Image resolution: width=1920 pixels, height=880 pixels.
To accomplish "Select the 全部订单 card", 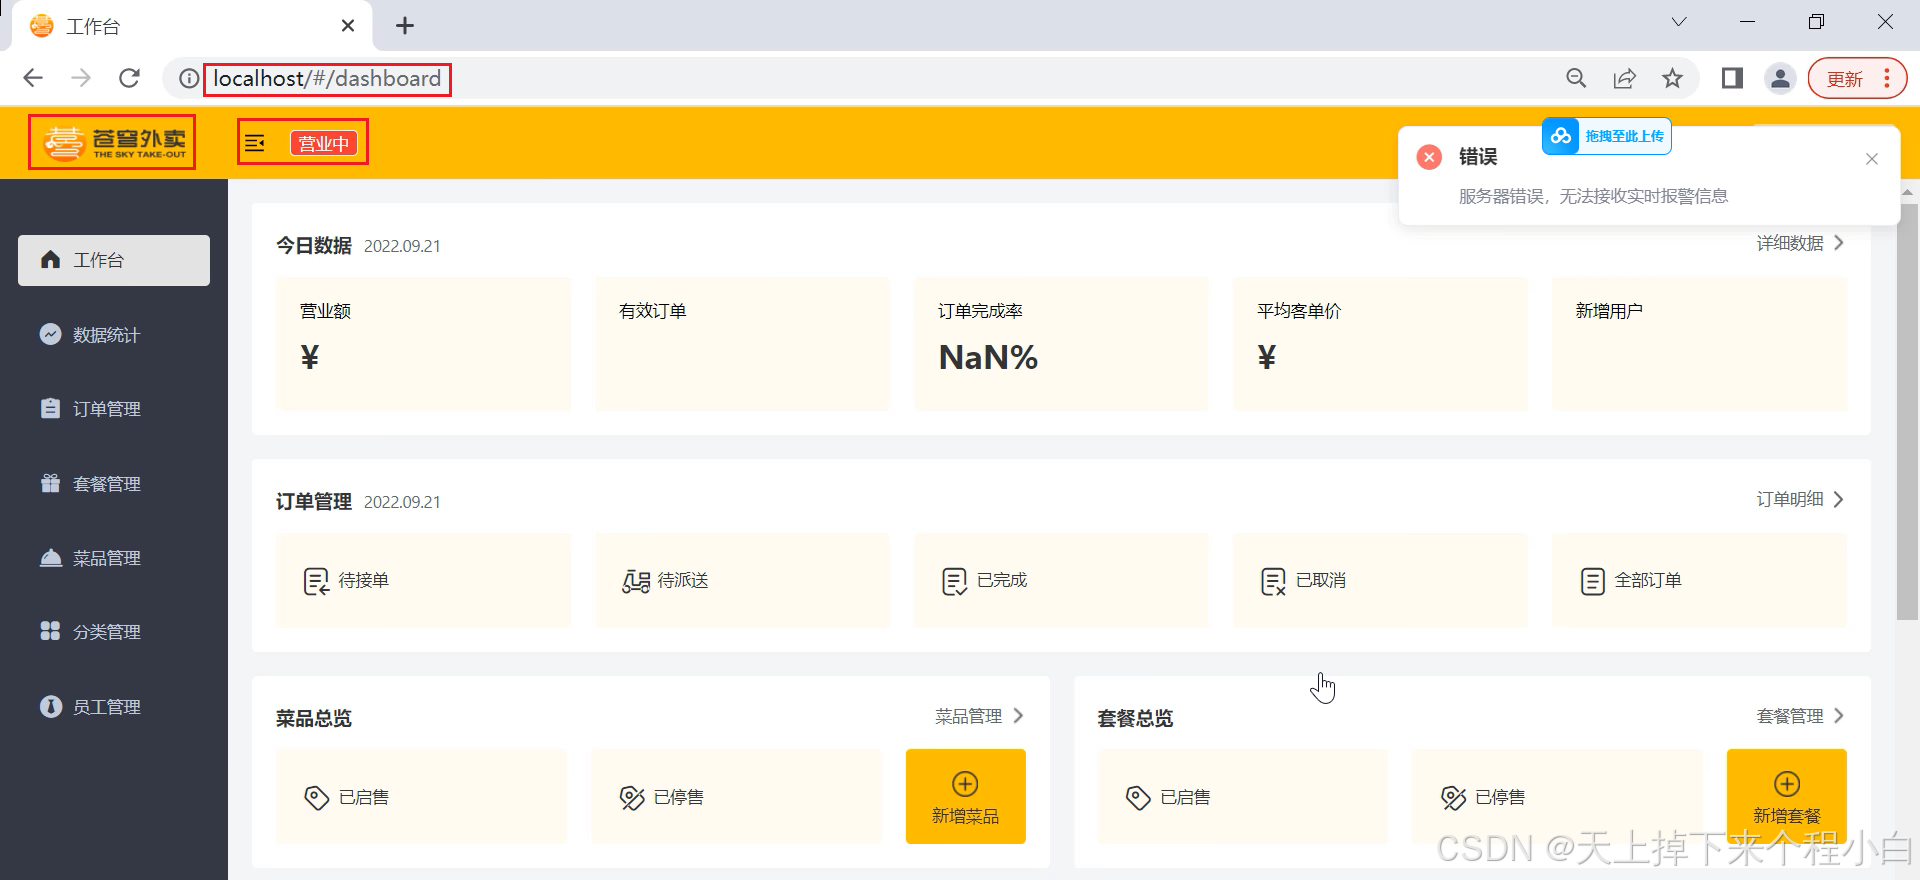I will [1699, 580].
